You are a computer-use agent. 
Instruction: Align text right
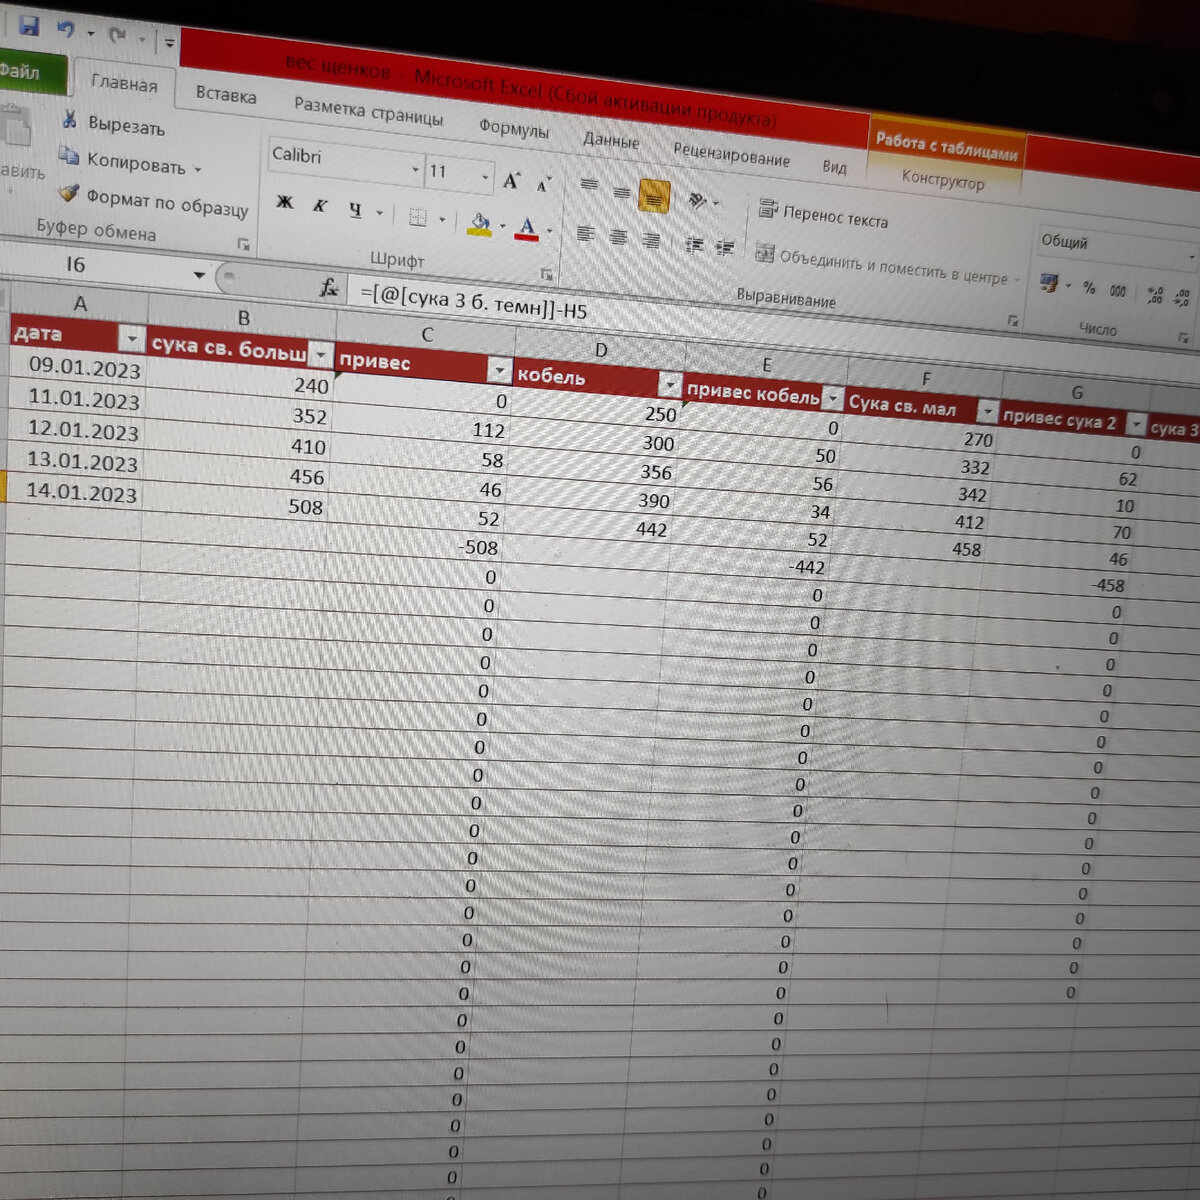pyautogui.click(x=650, y=241)
